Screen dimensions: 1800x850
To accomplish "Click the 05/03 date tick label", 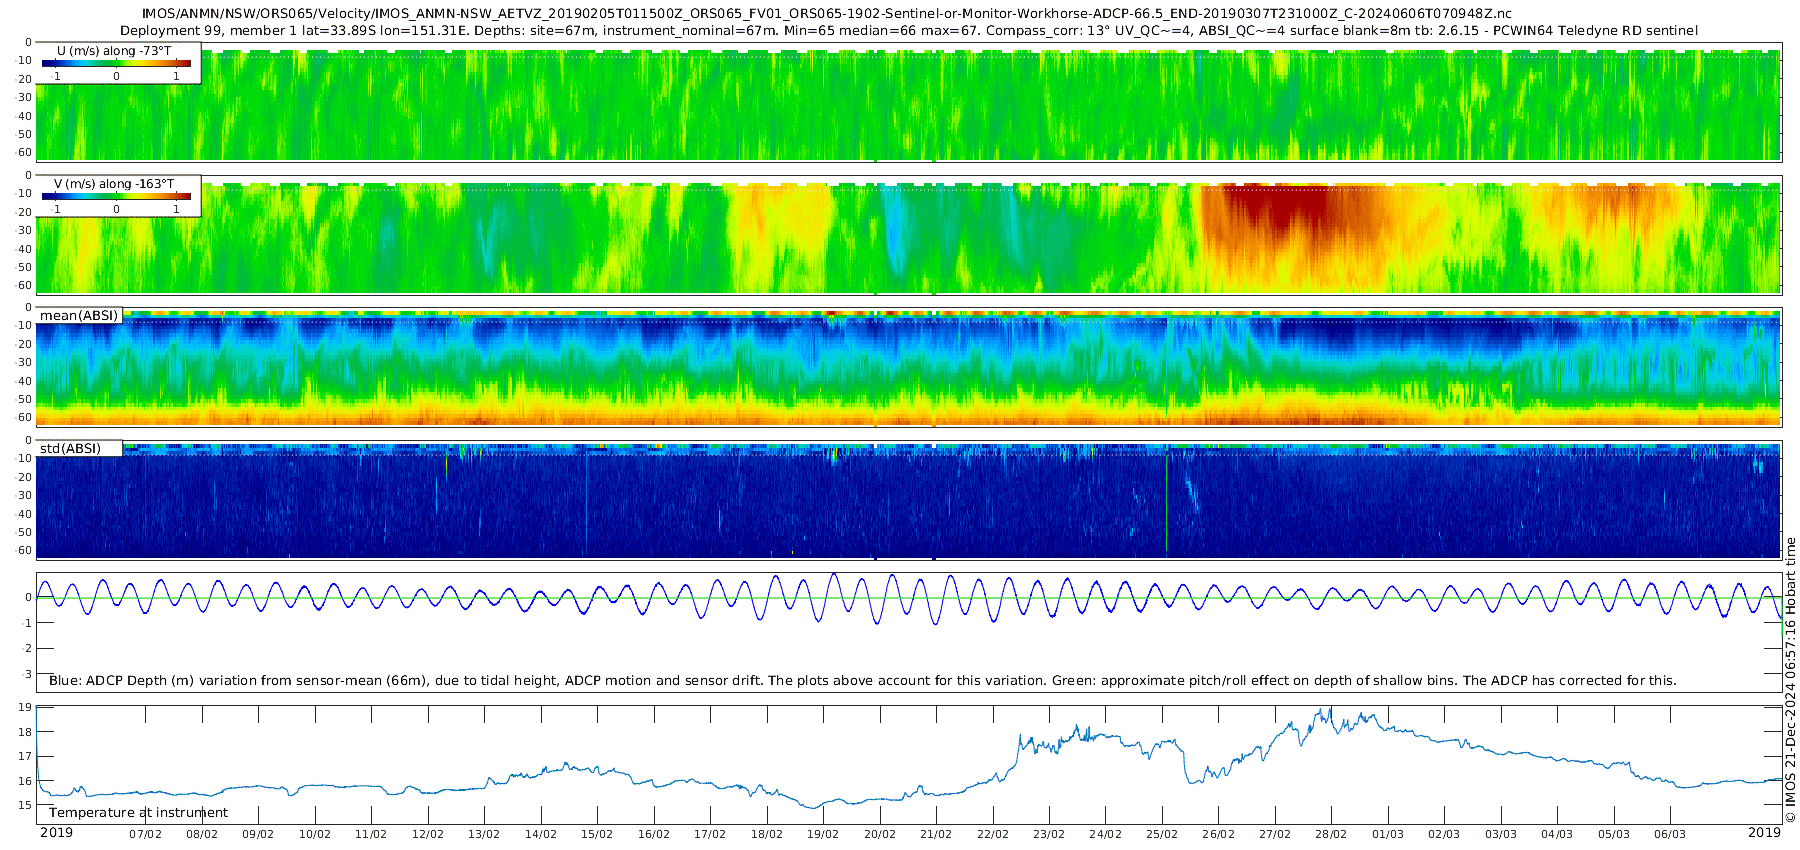I will point(1614,834).
